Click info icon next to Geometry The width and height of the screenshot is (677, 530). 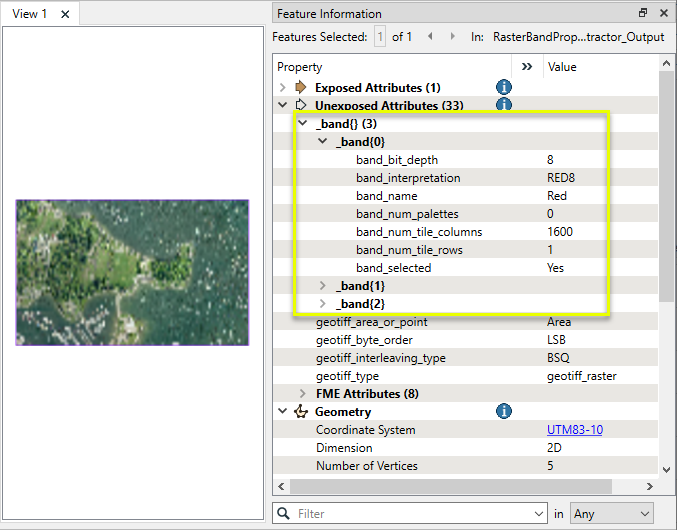(504, 412)
